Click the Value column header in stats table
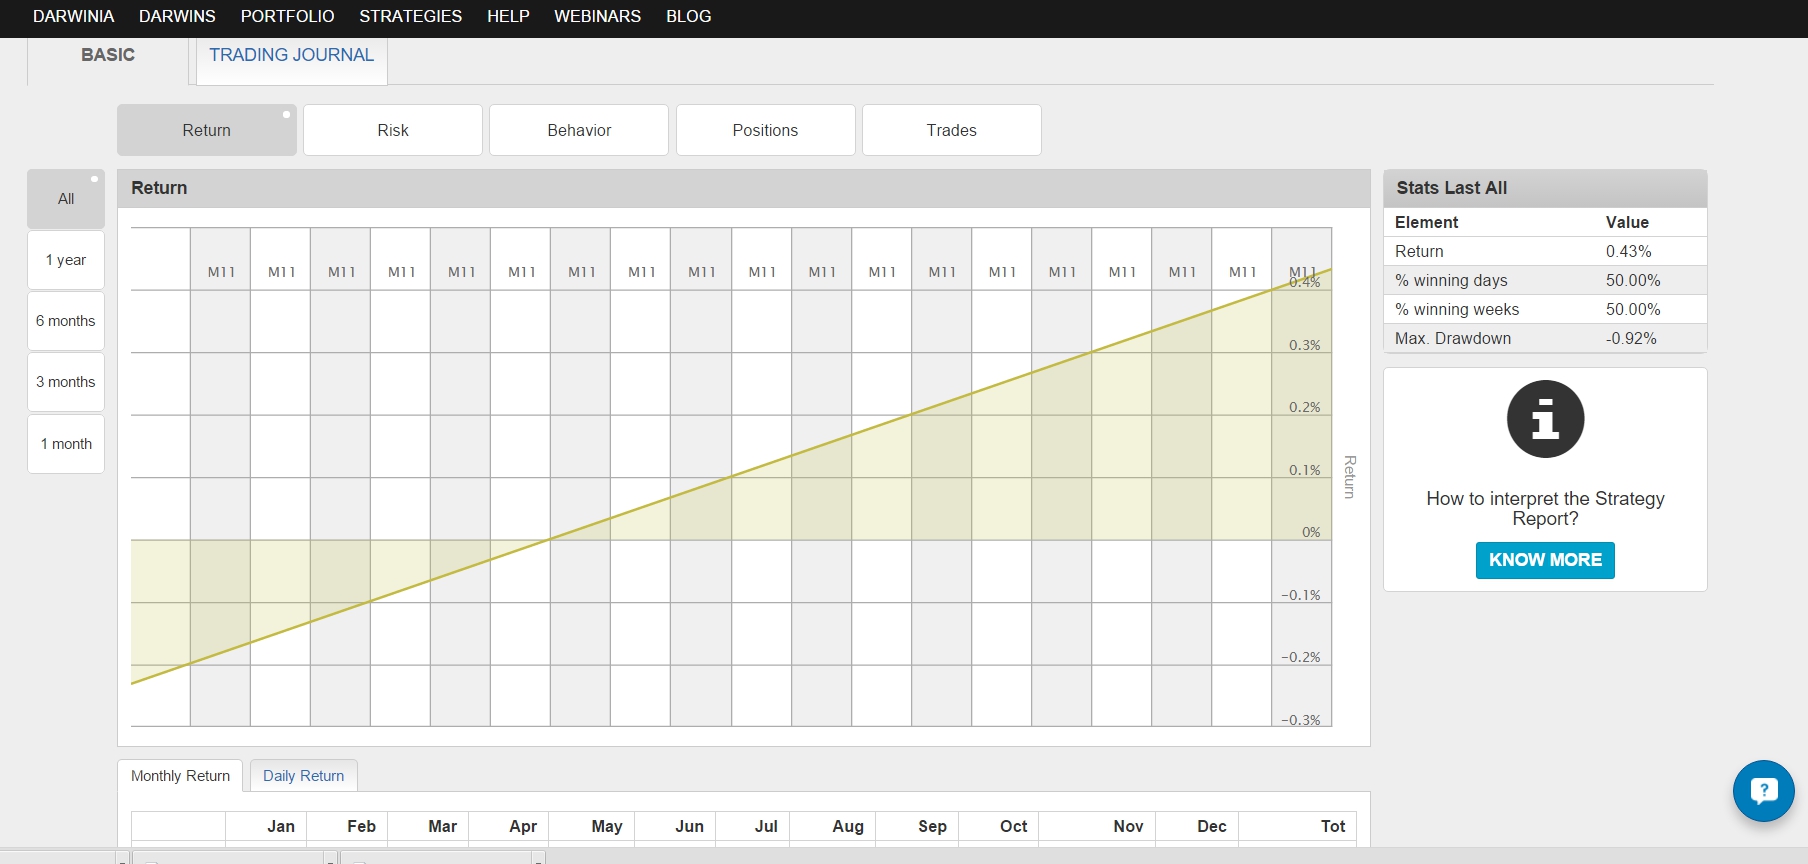 (x=1627, y=222)
